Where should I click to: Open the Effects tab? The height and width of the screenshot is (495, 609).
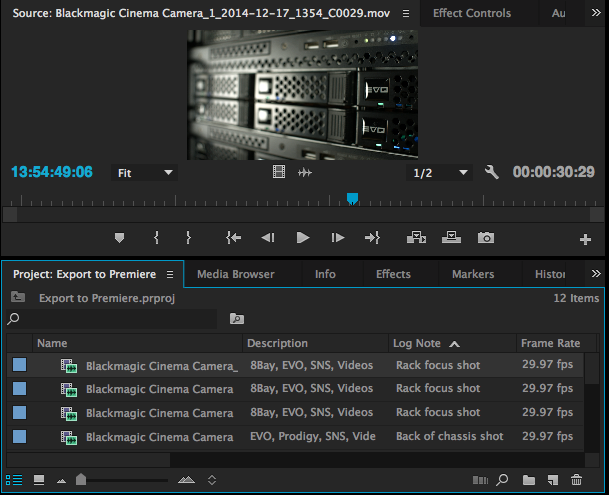[x=393, y=274]
